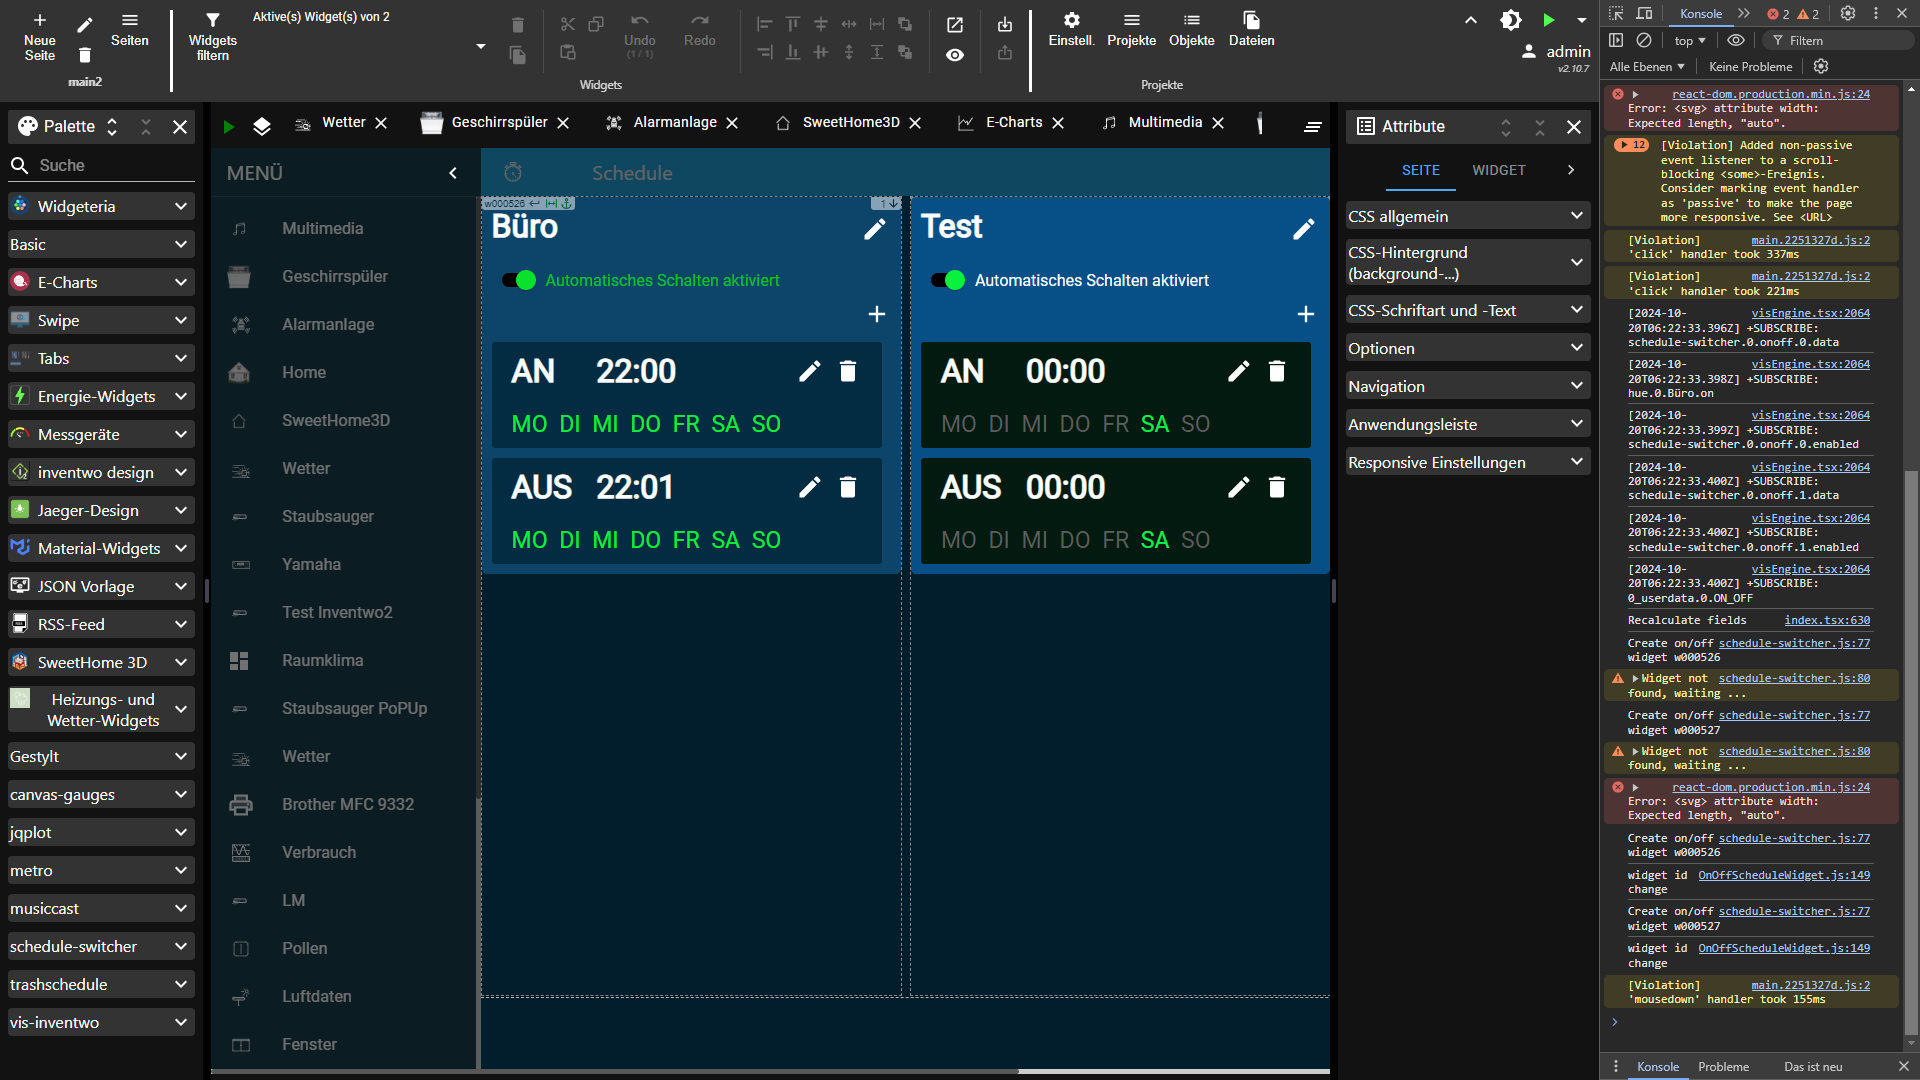This screenshot has height=1080, width=1920.
Task: Enable SA day button in AN 22:00 row
Action: pos(724,422)
